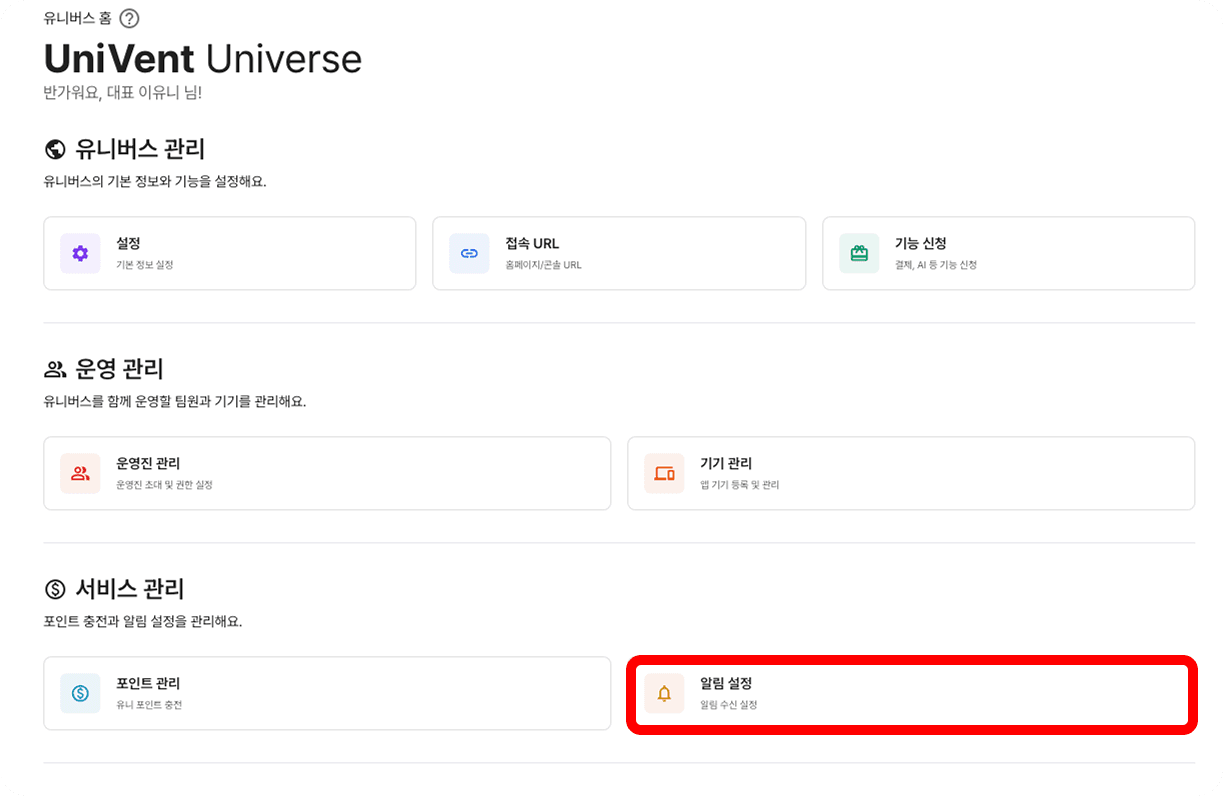Click the people icon beside 운영 관리 heading
Viewport: 1223px width, 796px height.
[x=55, y=368]
